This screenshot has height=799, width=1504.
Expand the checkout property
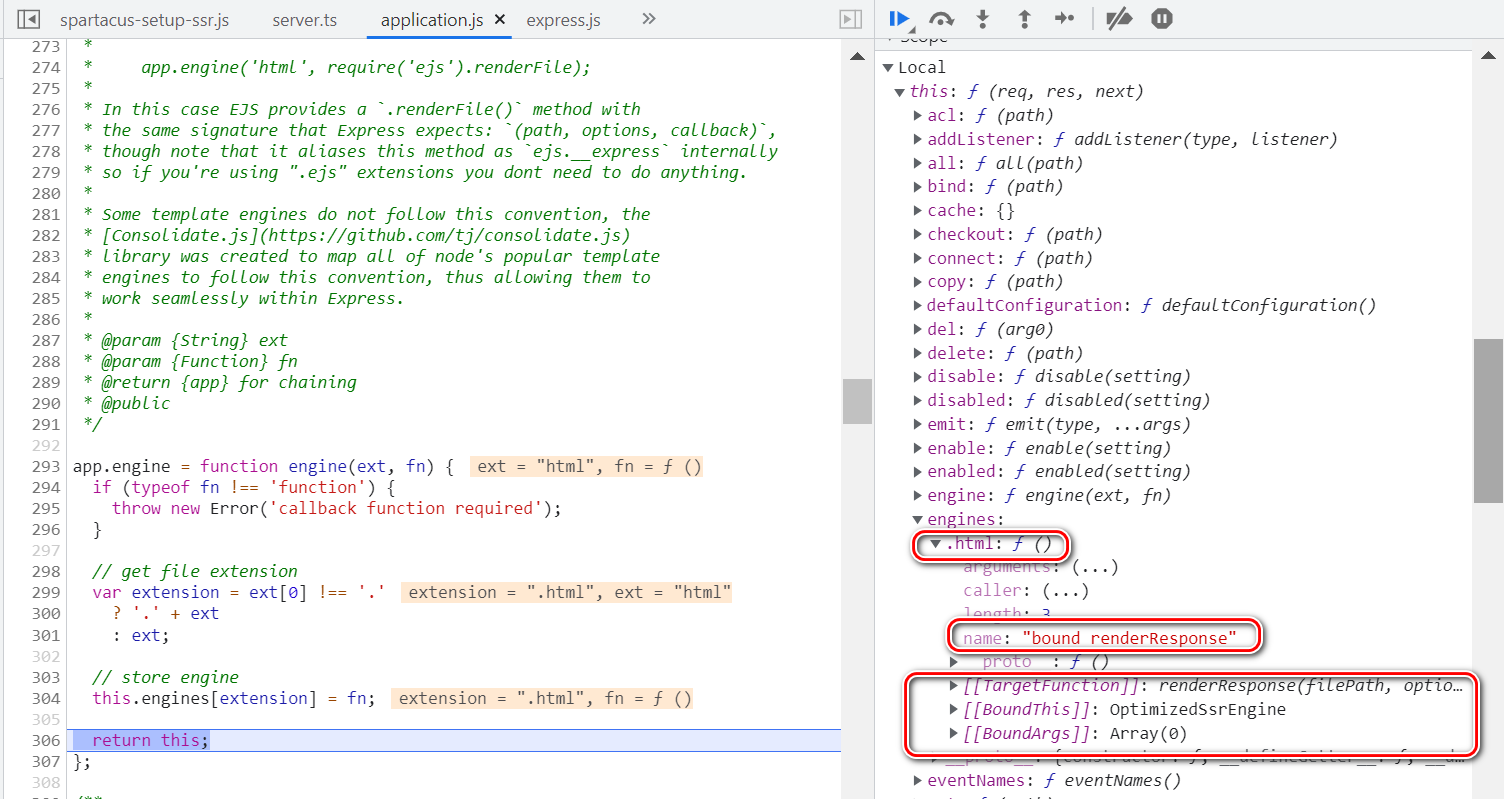click(x=917, y=234)
